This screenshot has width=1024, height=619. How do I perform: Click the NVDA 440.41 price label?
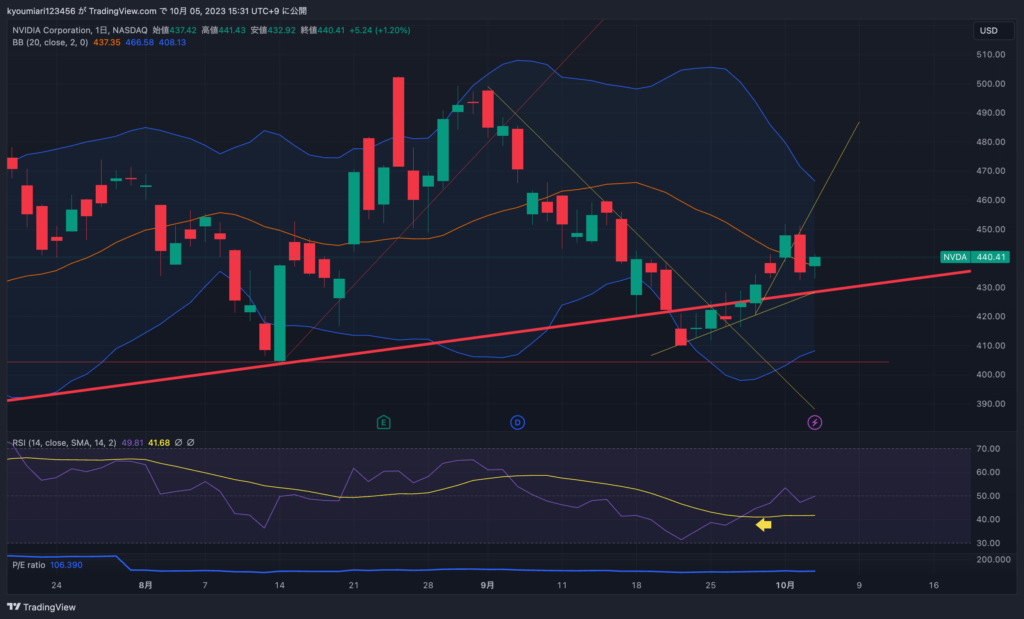click(975, 257)
